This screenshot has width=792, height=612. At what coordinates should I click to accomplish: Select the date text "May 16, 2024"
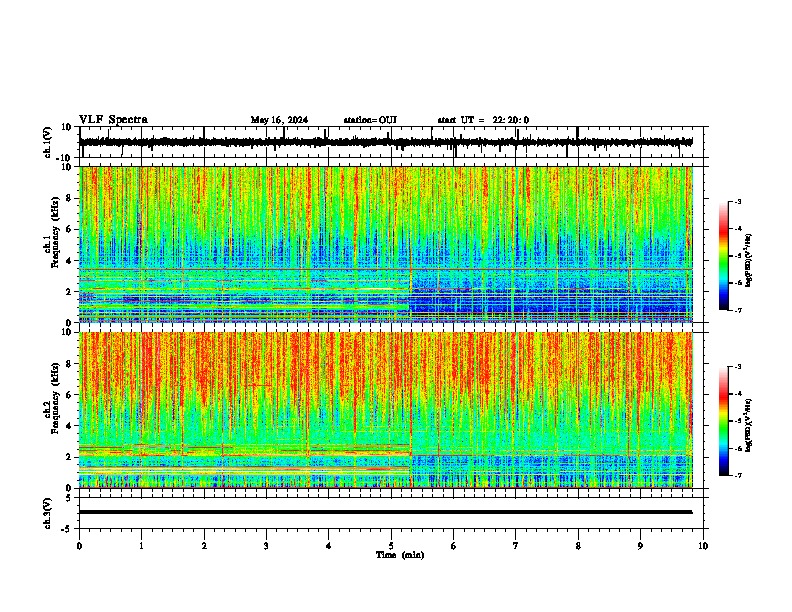(279, 120)
